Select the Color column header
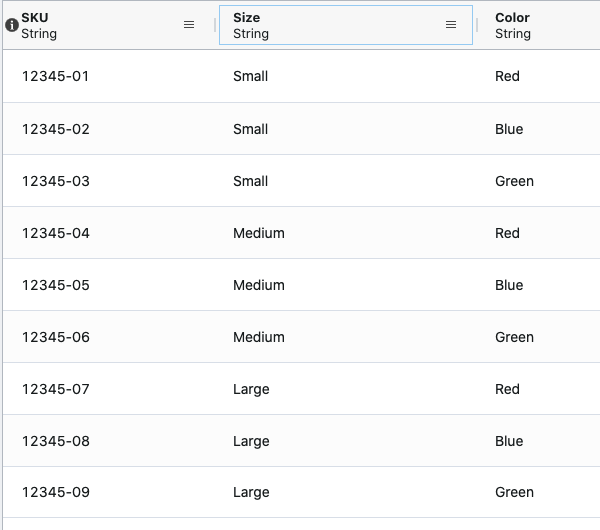The image size is (600, 530). 512,18
